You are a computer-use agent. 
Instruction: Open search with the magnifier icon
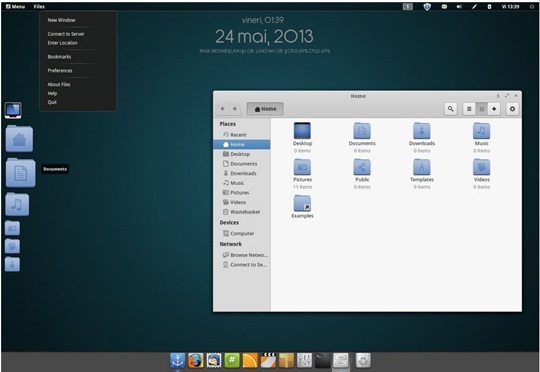pos(450,109)
